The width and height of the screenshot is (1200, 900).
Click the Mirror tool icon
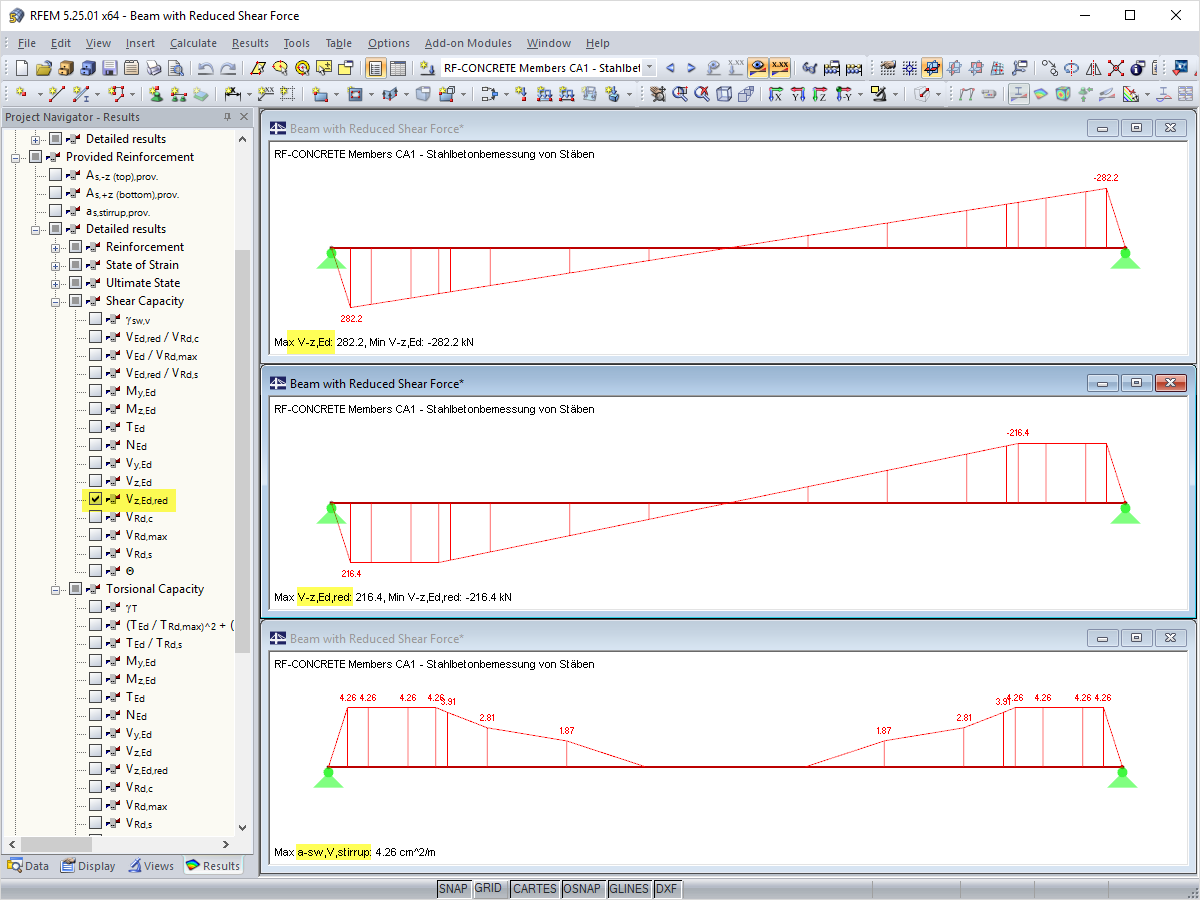point(1093,68)
